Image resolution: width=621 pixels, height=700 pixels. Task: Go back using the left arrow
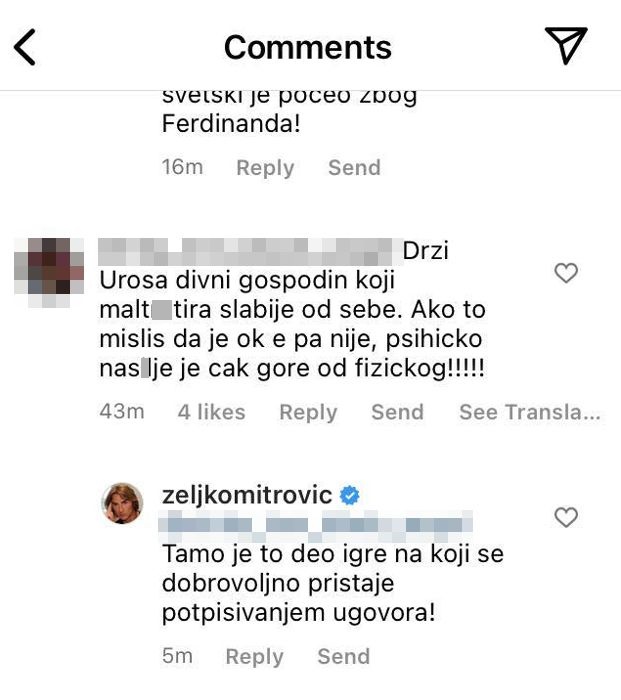(25, 47)
